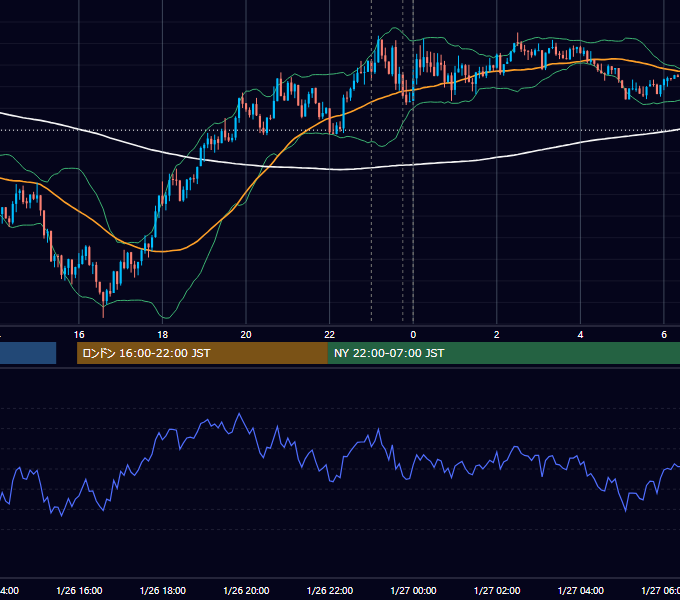The height and width of the screenshot is (600, 680).
Task: Click the 1/26 18:00 date label
Action: (x=163, y=590)
